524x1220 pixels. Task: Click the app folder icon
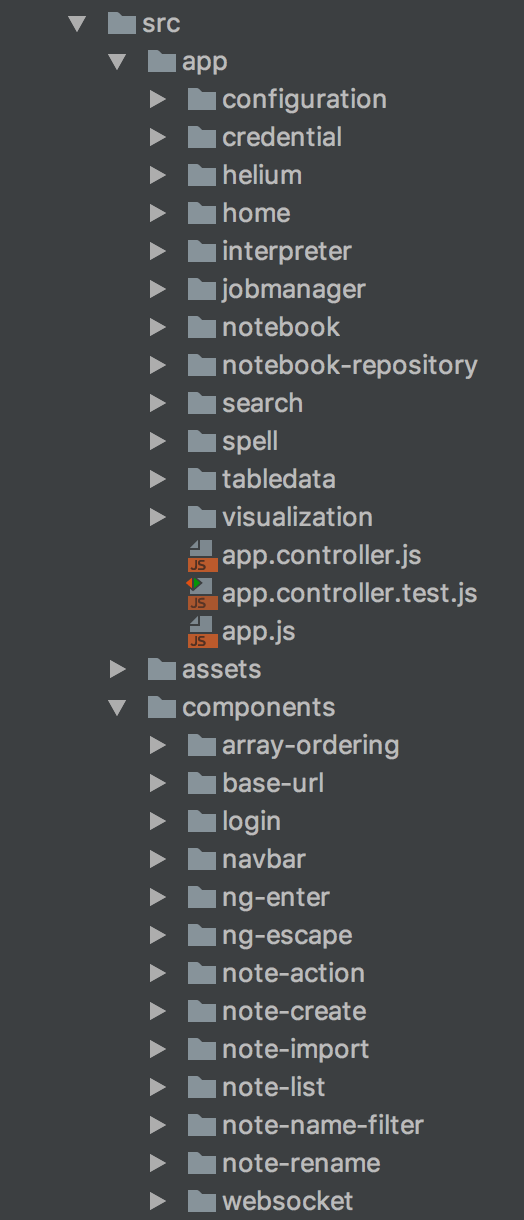161,60
